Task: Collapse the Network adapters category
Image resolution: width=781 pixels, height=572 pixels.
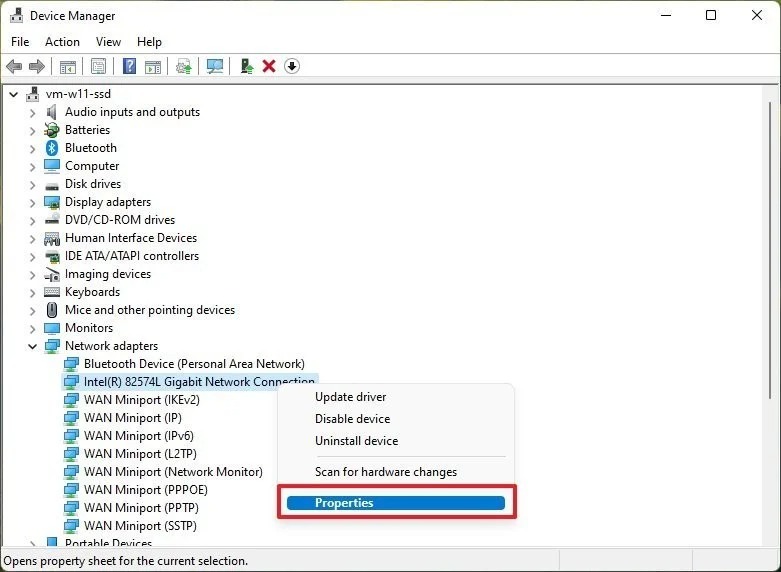Action: (32, 346)
